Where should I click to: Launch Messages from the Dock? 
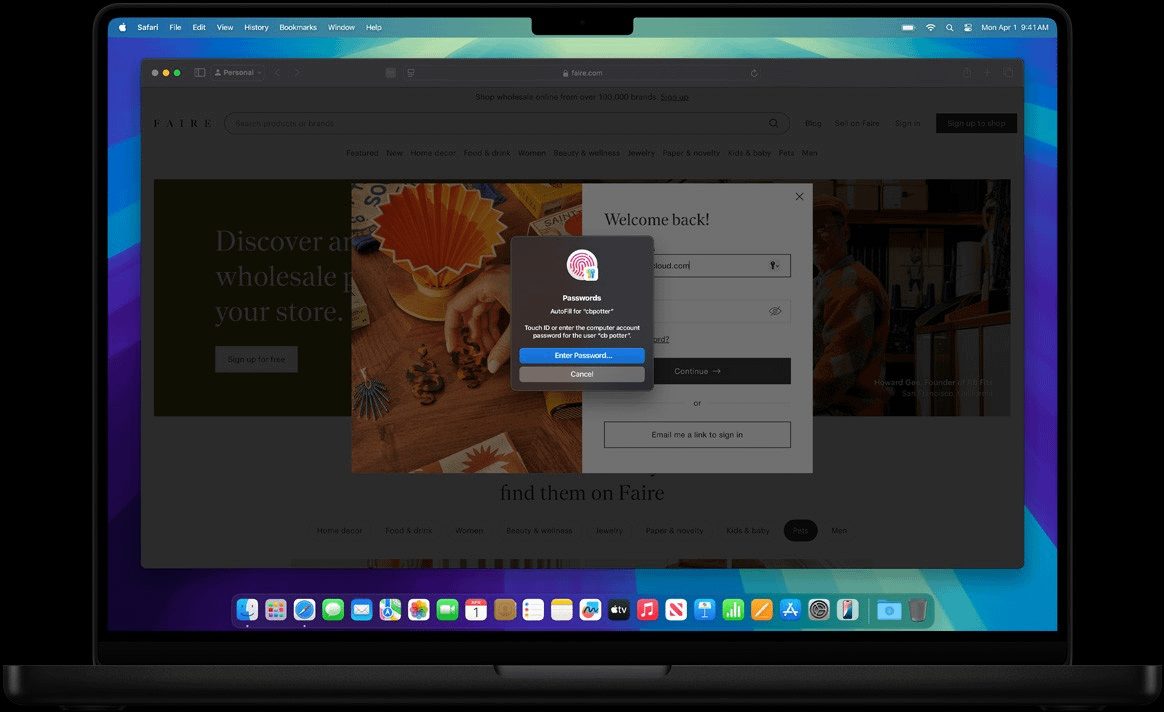pos(333,610)
